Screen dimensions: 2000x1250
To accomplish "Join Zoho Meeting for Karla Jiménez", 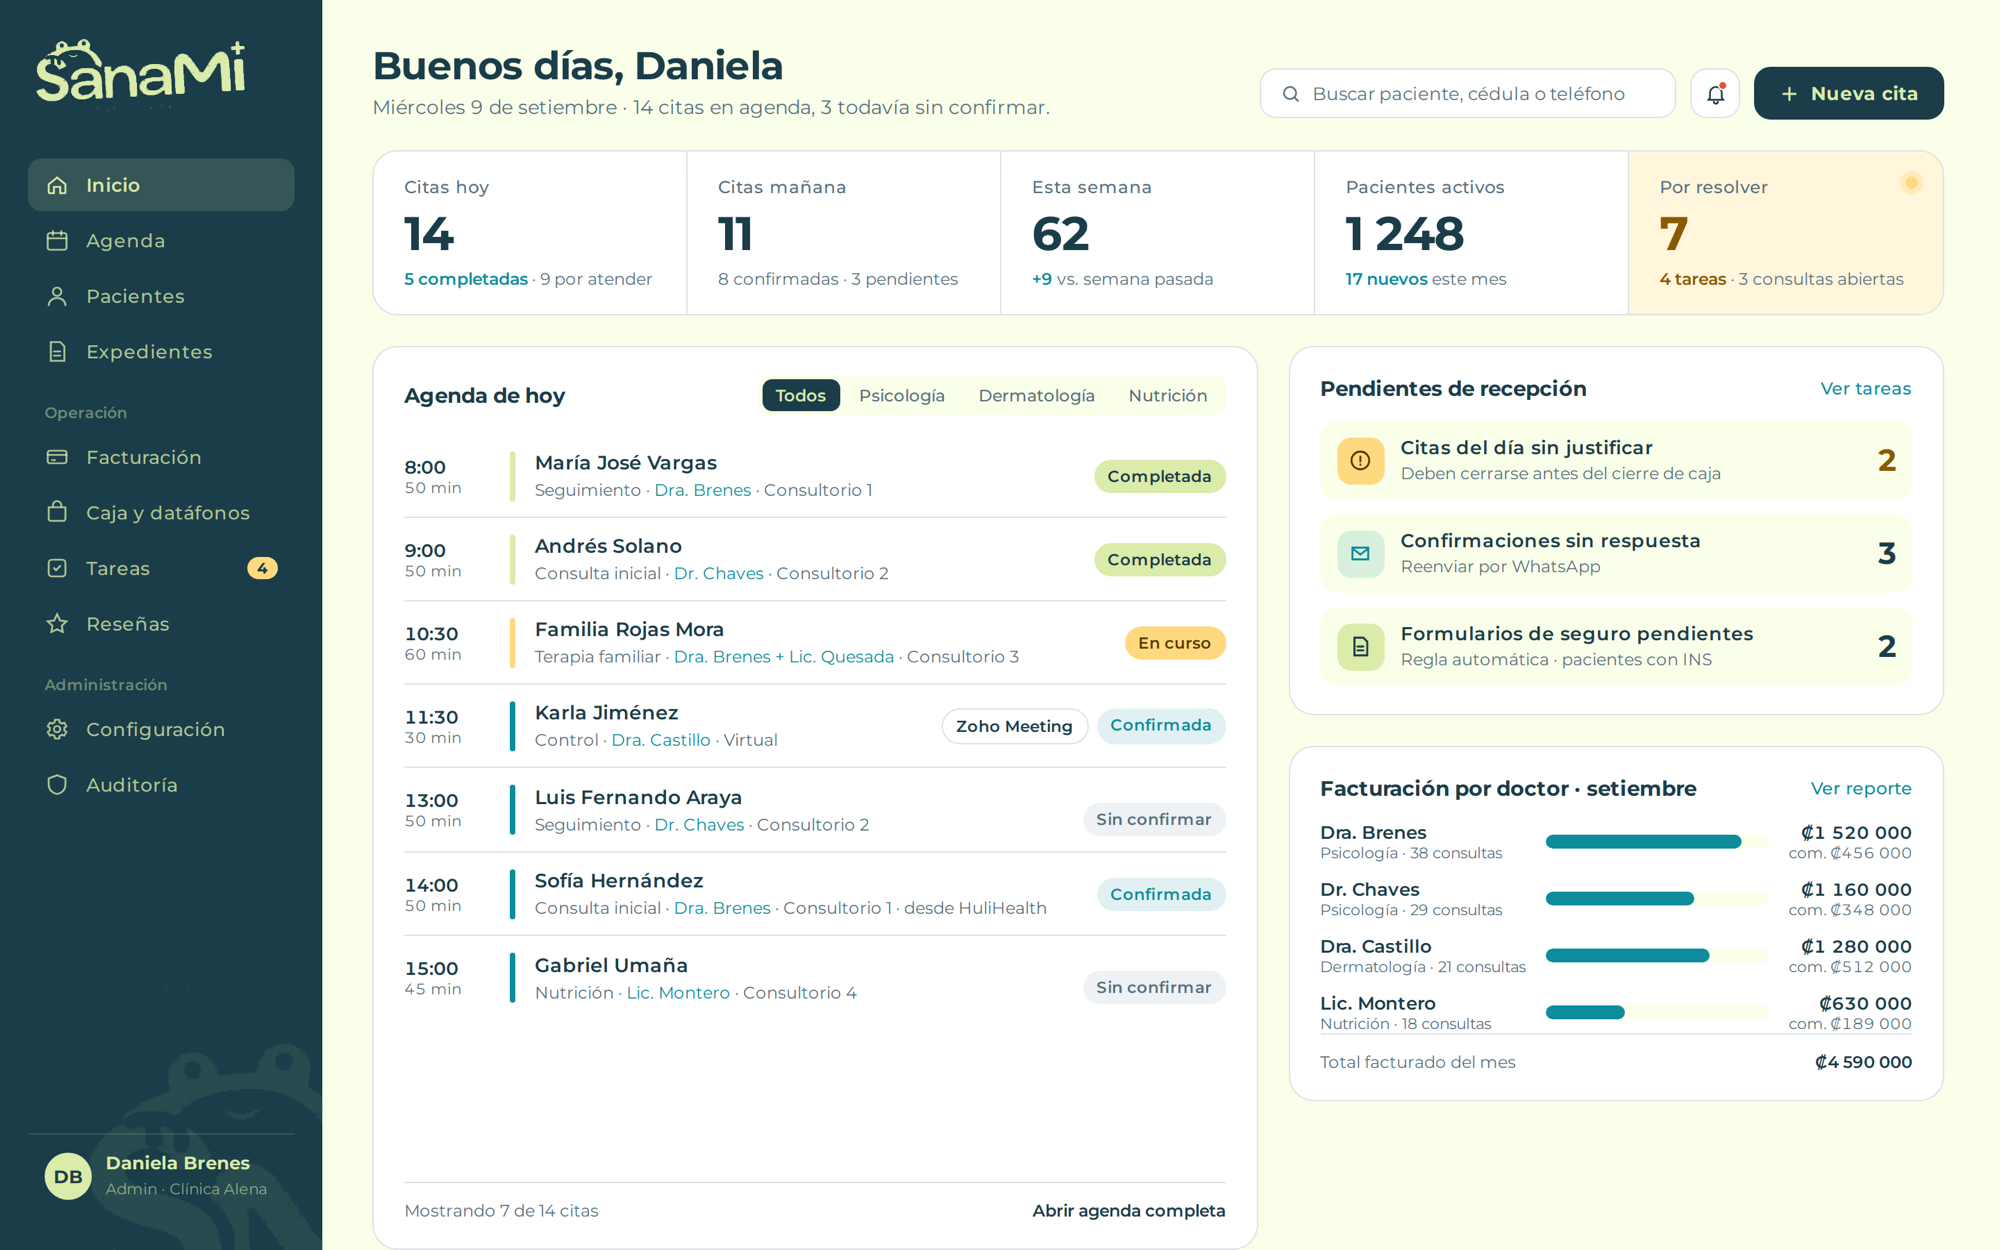I will (x=1014, y=726).
